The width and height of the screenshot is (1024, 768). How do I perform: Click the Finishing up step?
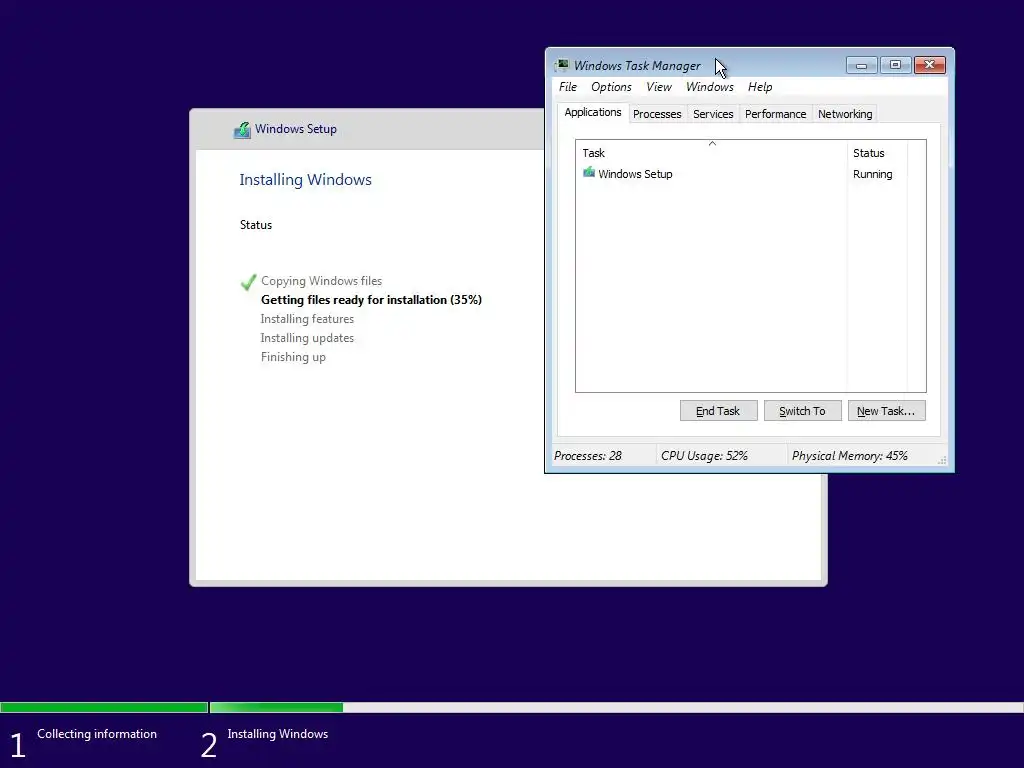point(293,357)
